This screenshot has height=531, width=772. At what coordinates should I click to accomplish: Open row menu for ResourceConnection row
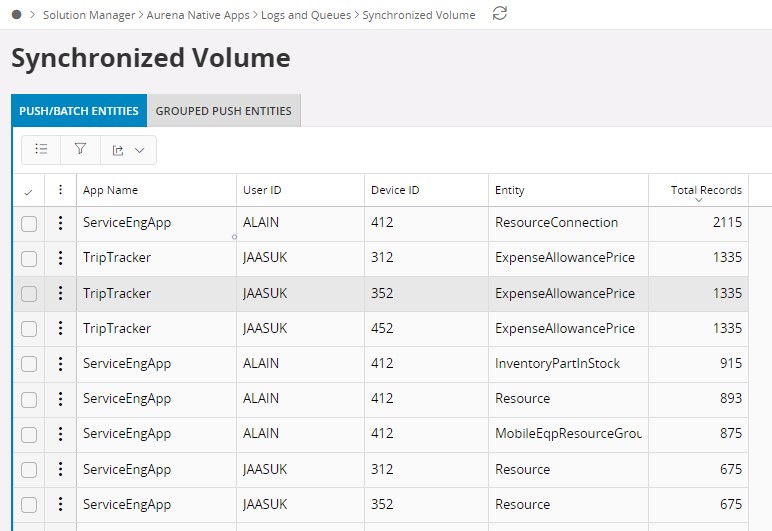(x=60, y=223)
